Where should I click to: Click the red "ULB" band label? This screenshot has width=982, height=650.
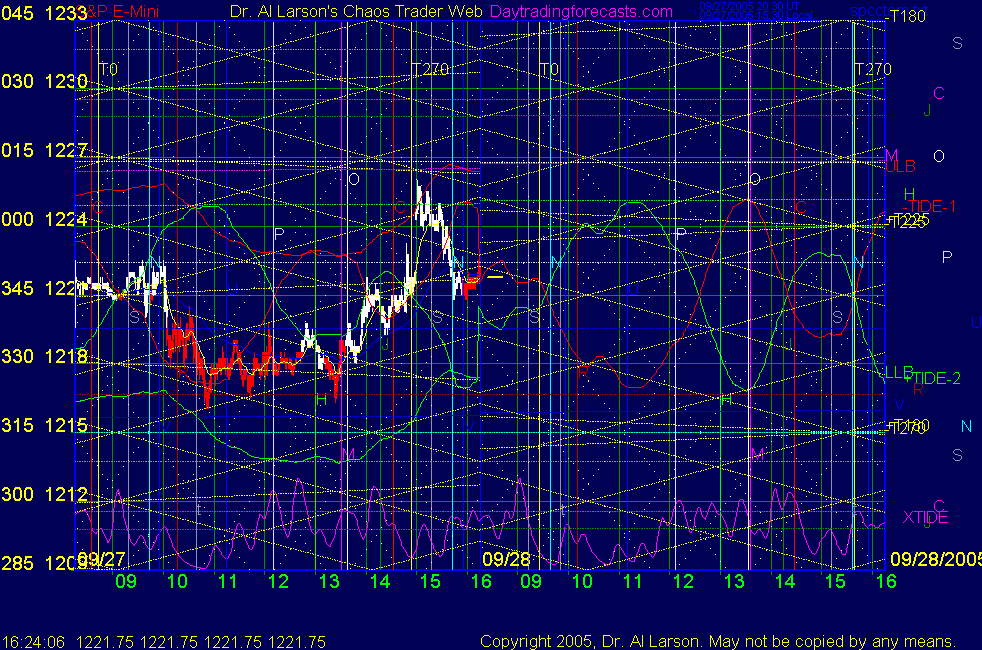[x=901, y=167]
